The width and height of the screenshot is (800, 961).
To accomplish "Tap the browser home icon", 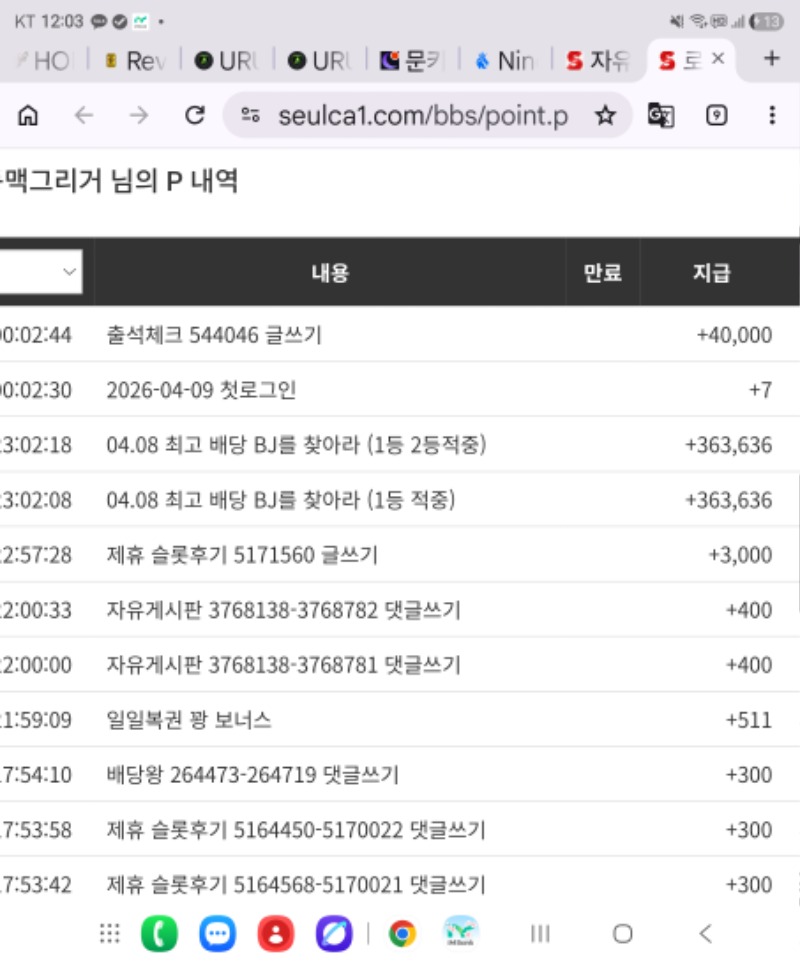I will click(x=29, y=116).
